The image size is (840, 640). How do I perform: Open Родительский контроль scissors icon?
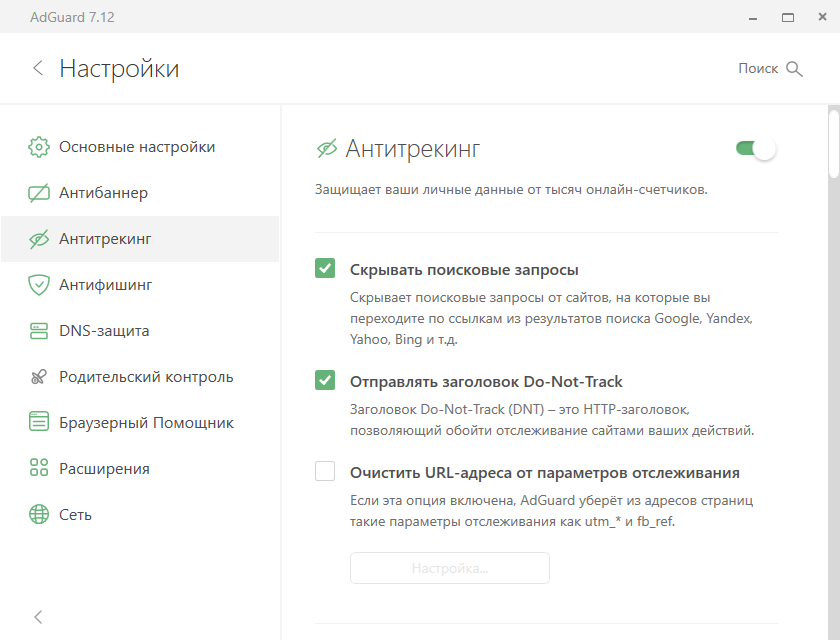38,376
